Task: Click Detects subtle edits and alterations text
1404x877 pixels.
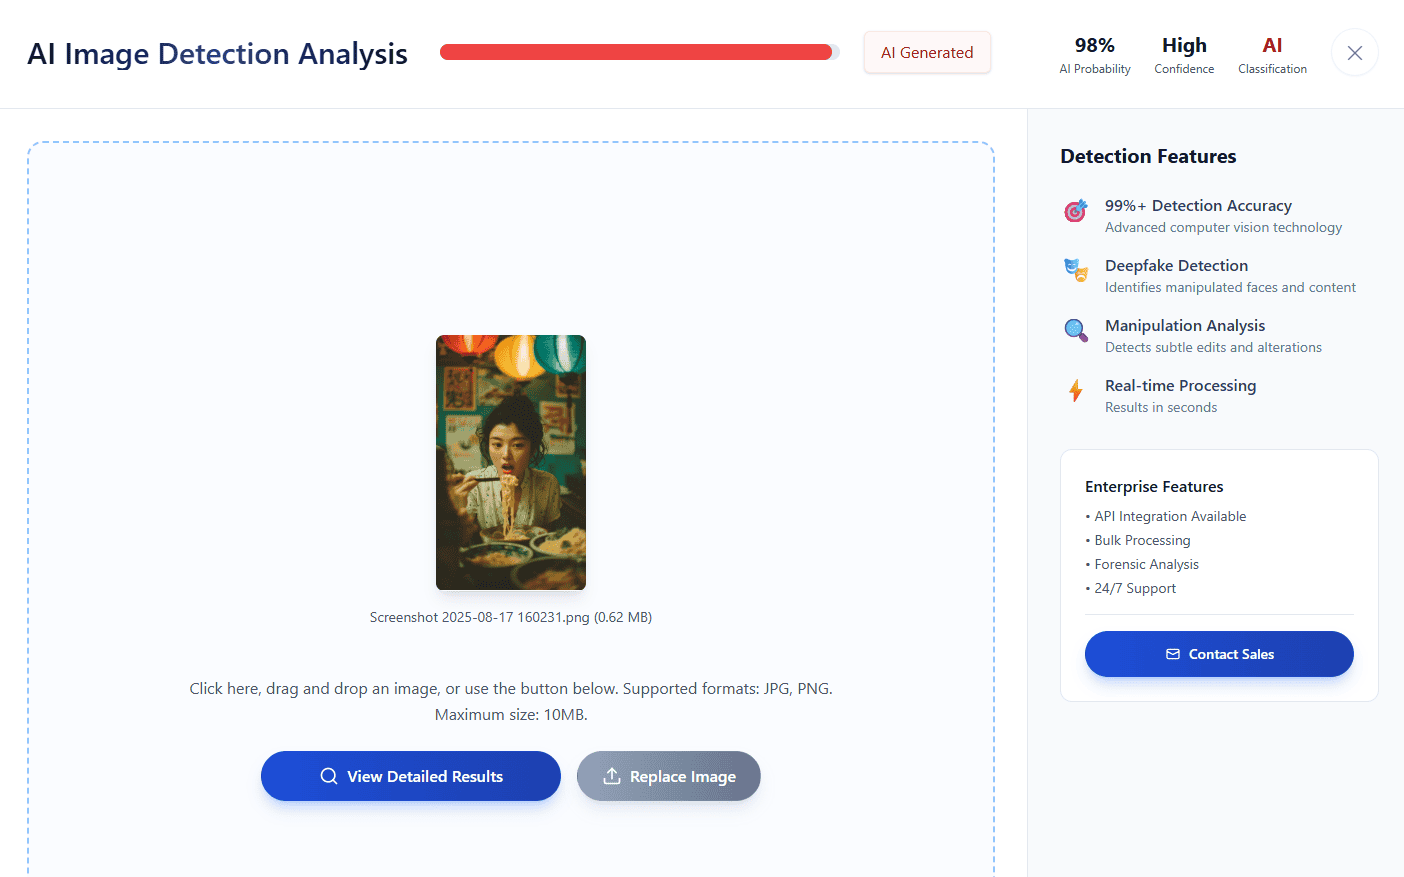Action: [x=1213, y=347]
